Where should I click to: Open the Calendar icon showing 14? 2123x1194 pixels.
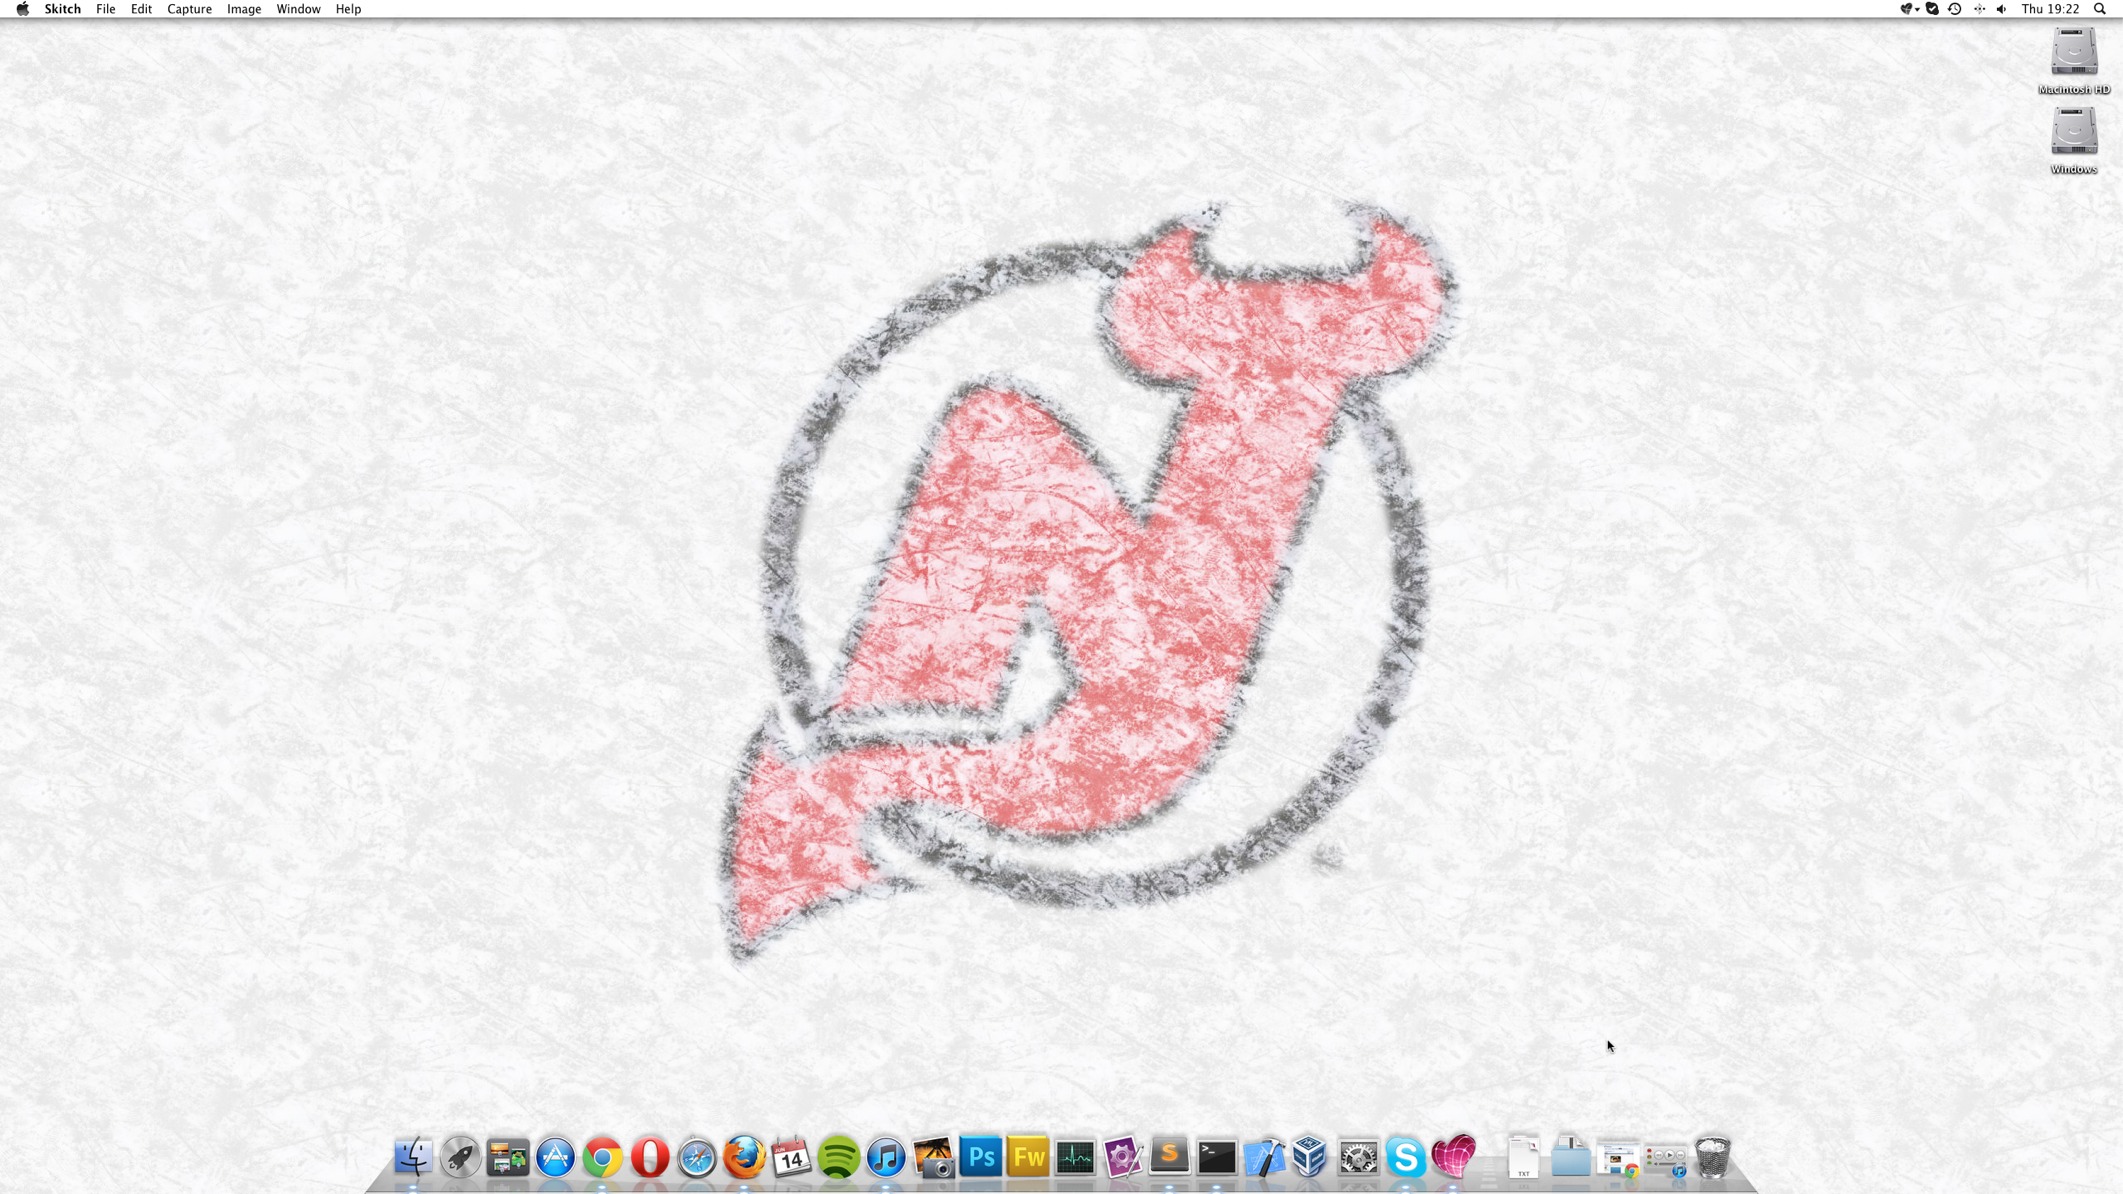[791, 1157]
